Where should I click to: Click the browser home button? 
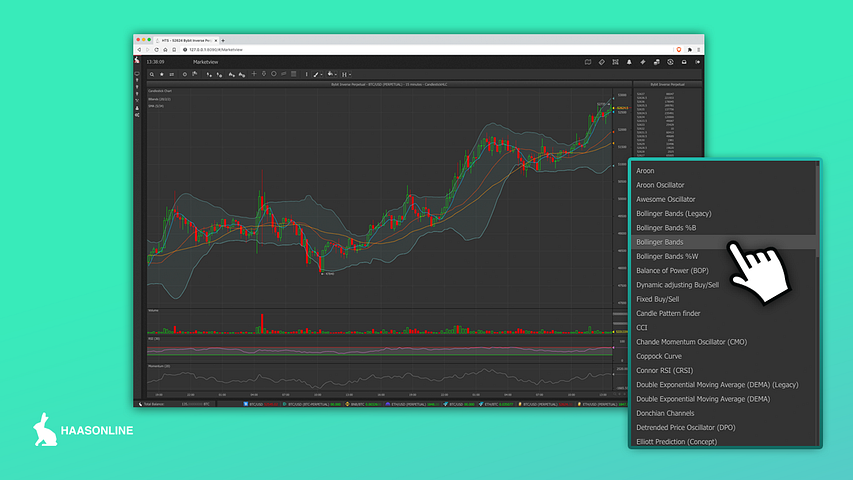(x=165, y=50)
